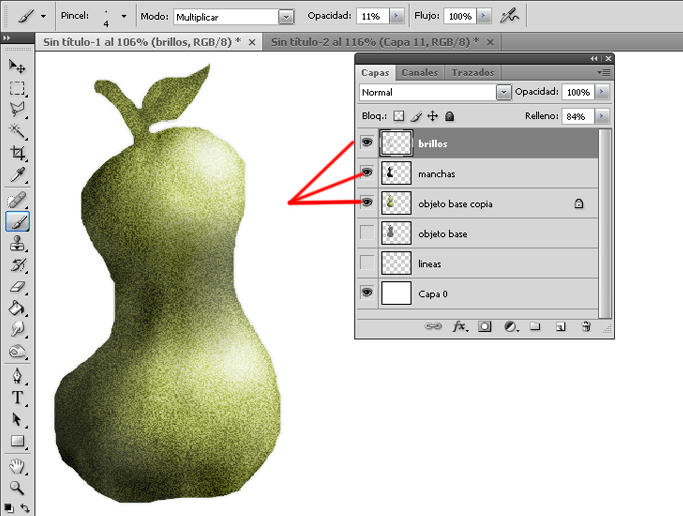Select the Clone Stamp tool

[17, 243]
